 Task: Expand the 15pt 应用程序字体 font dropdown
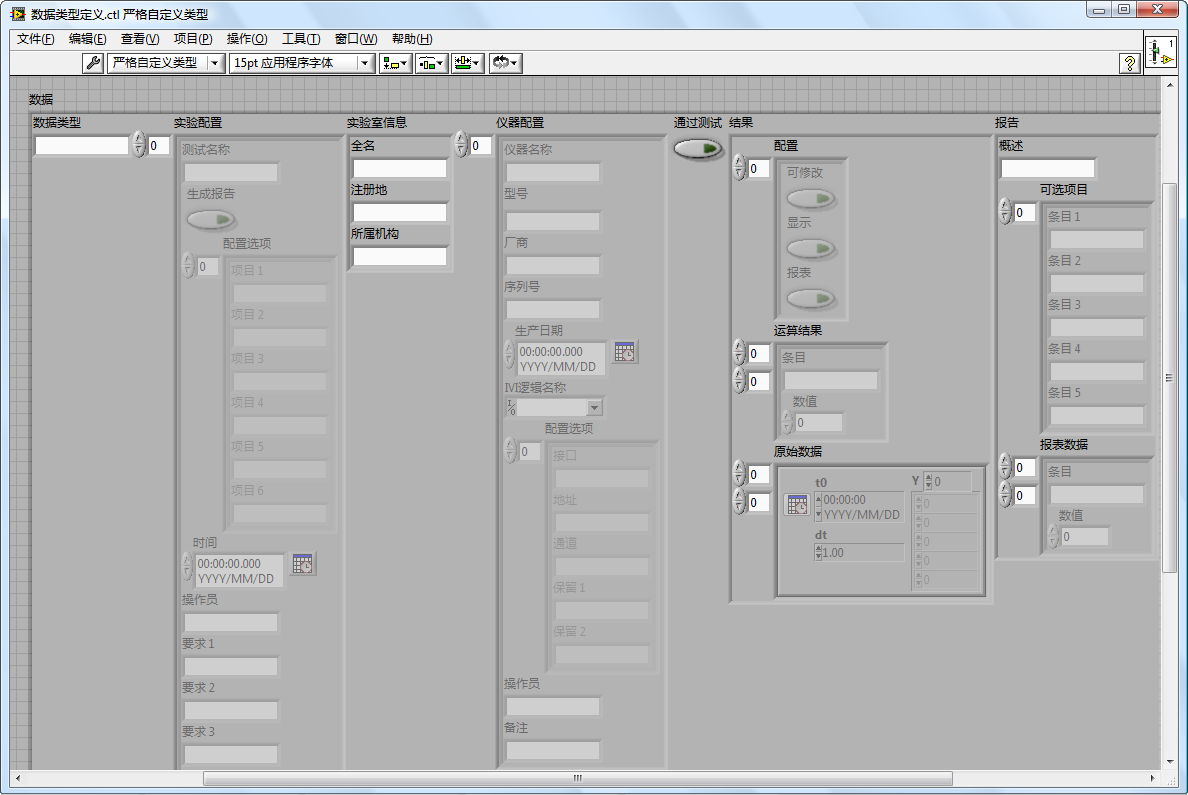[x=365, y=63]
